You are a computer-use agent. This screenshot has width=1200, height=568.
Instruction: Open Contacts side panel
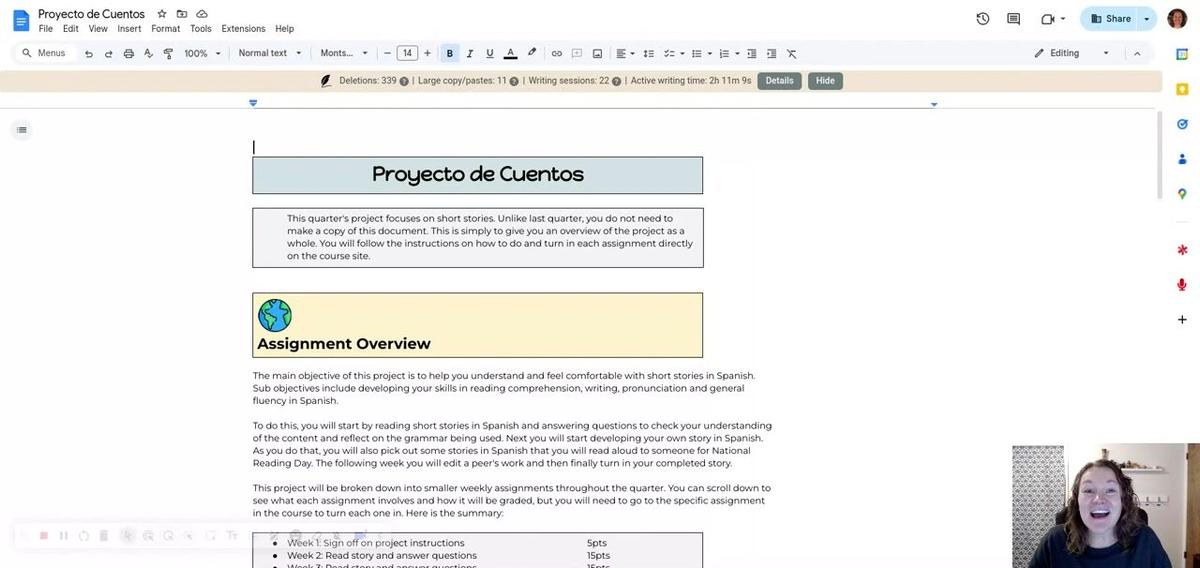(1182, 159)
